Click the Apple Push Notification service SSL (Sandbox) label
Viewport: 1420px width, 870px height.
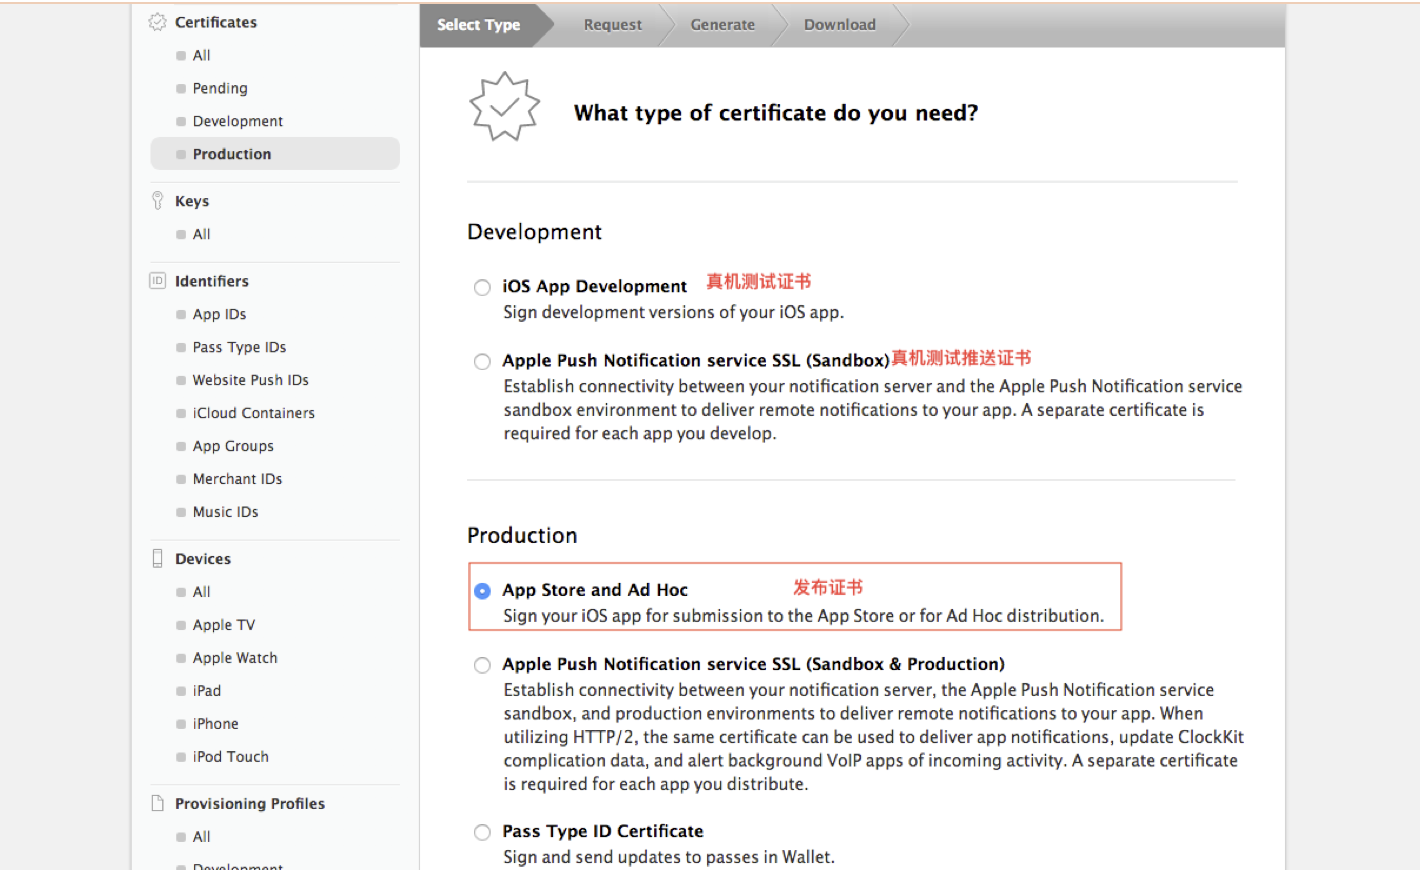click(696, 361)
